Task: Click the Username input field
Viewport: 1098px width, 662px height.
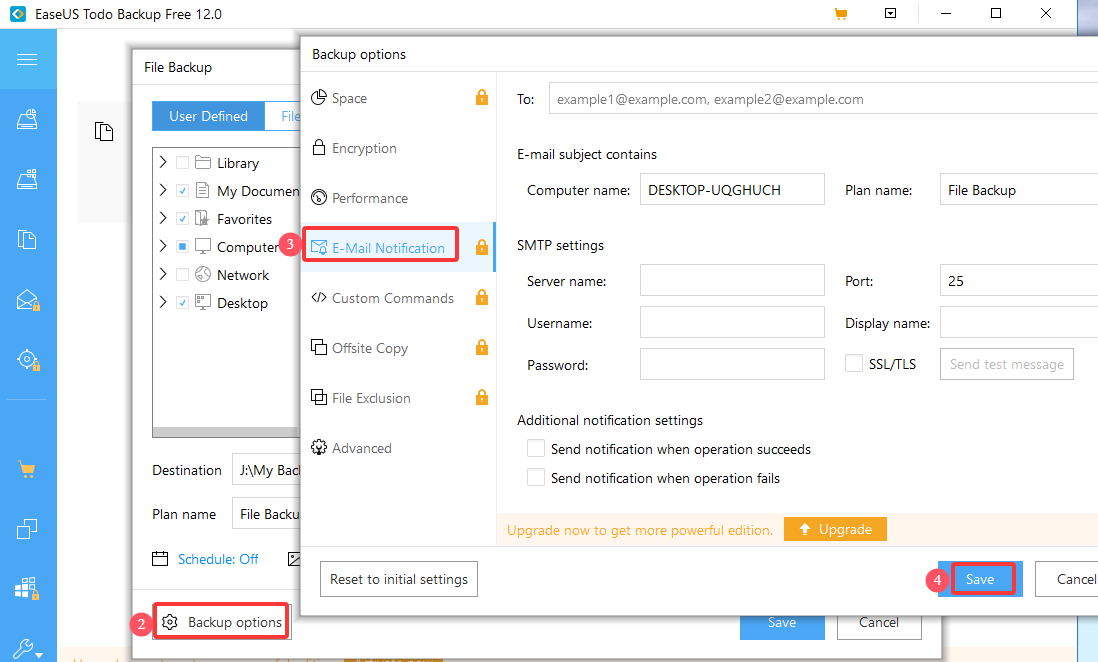Action: click(732, 323)
